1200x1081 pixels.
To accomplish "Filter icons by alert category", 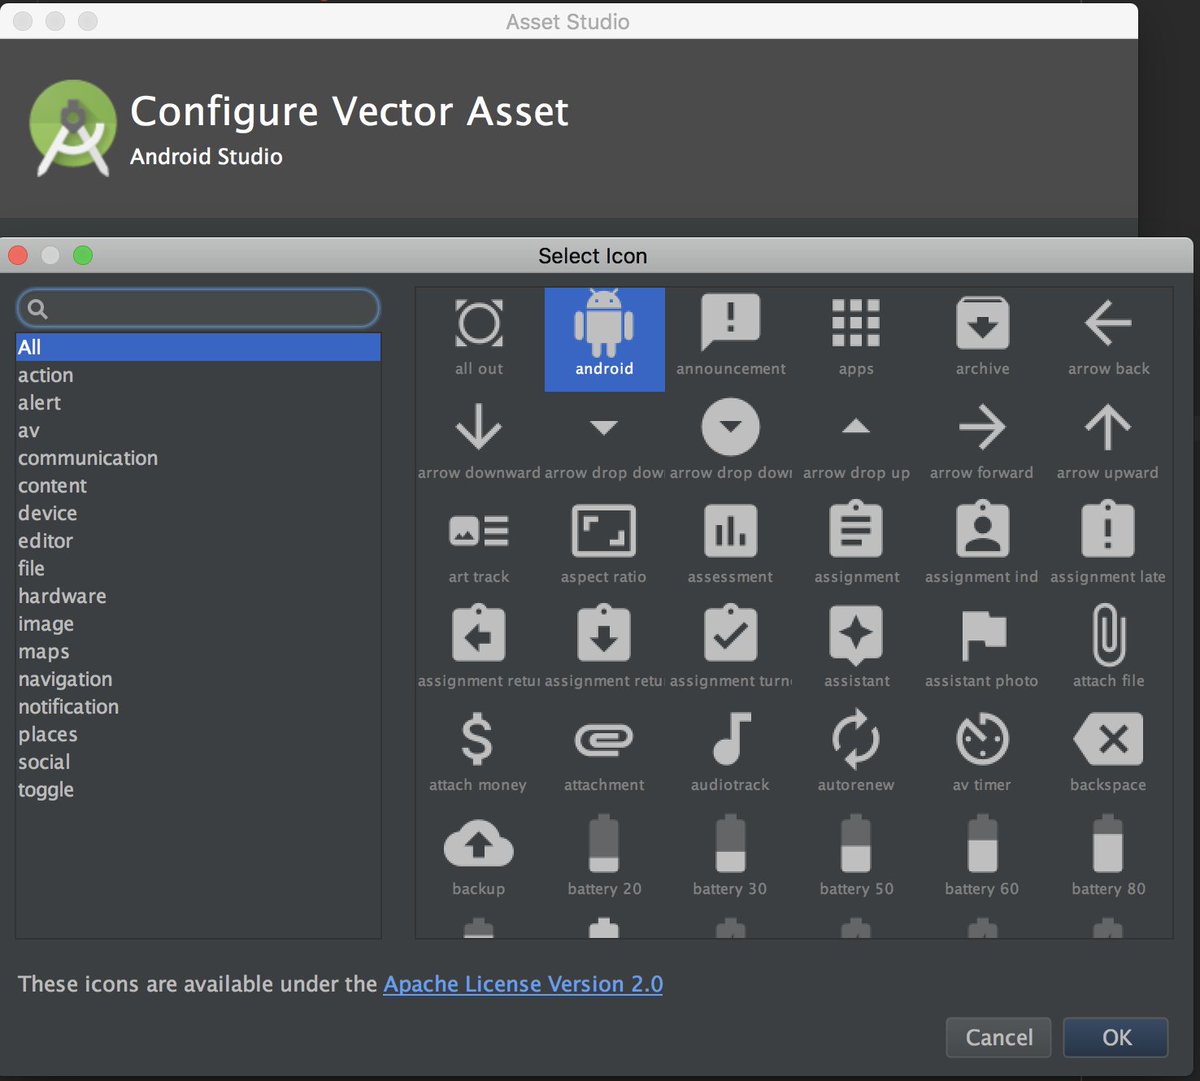I will 198,403.
